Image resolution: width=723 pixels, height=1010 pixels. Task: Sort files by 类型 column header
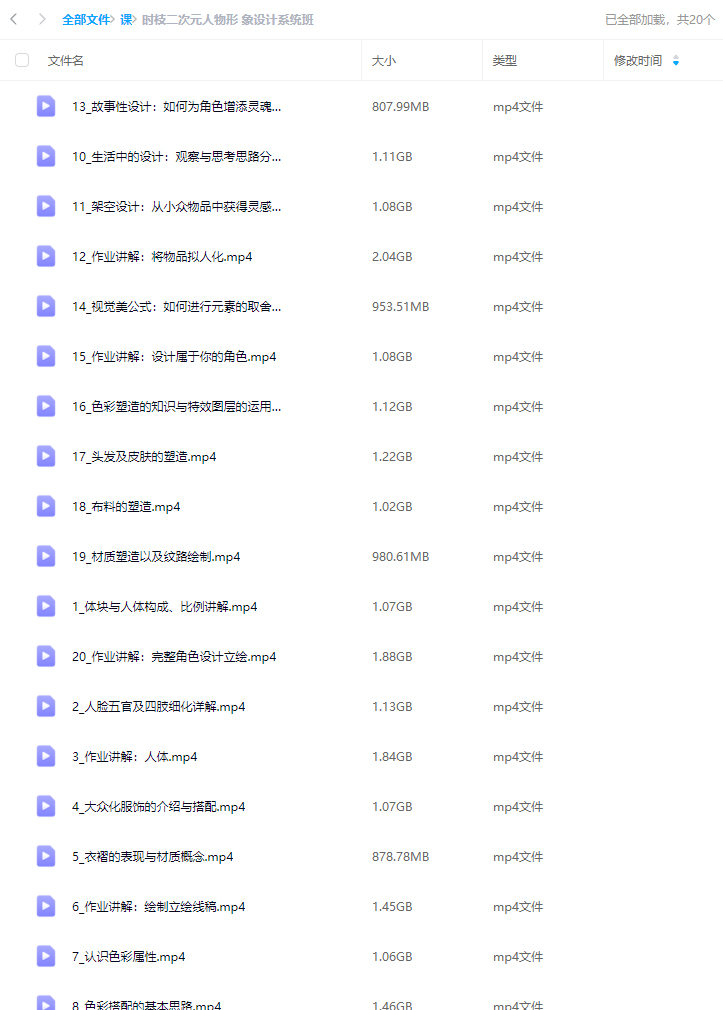[x=505, y=61]
